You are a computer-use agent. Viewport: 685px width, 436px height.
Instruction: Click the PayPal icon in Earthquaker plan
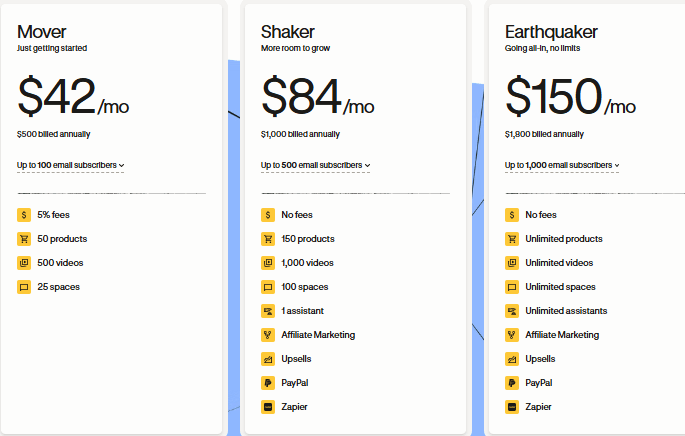[x=512, y=383]
